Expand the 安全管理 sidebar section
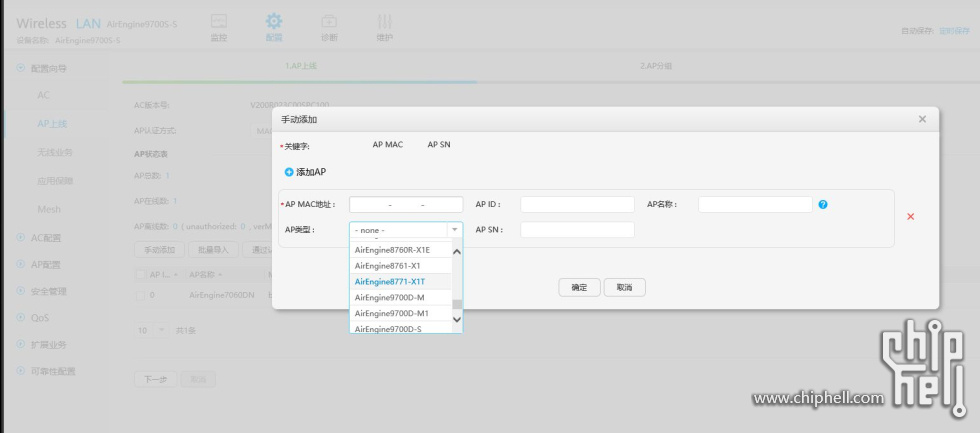Viewport: 980px width, 433px height. pos(21,291)
